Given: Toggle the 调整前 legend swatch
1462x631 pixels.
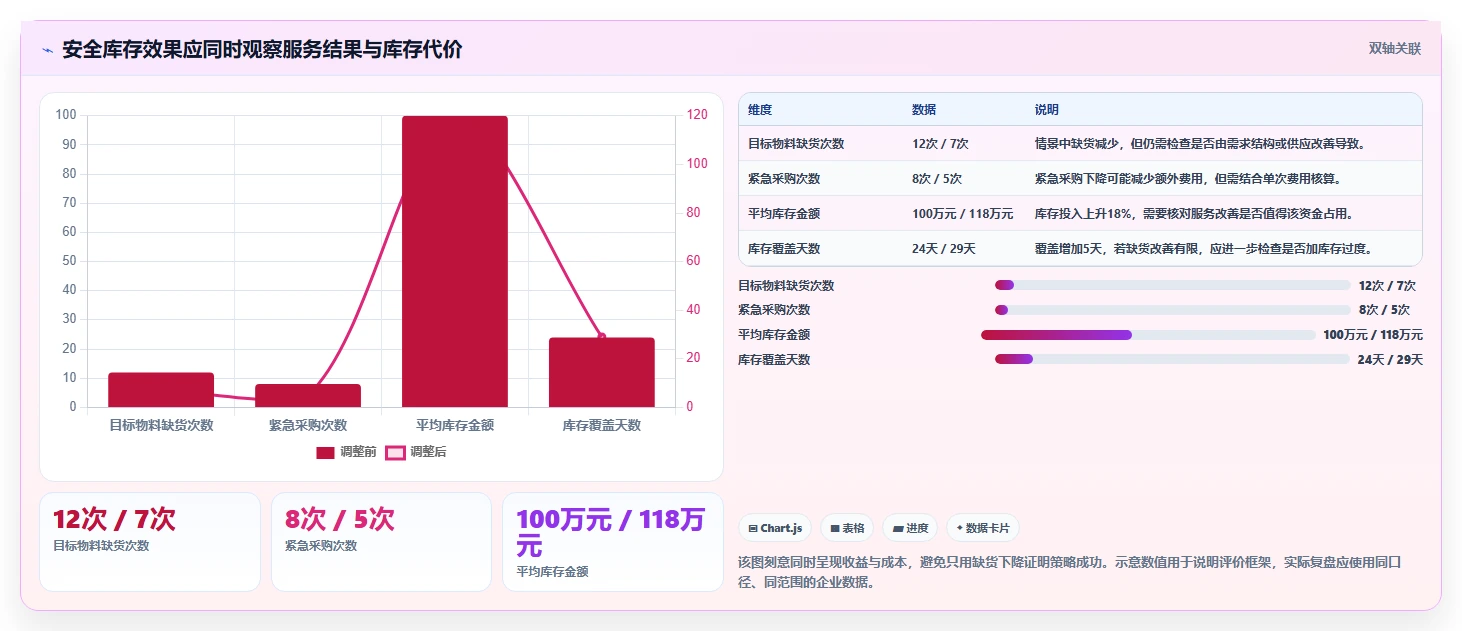Looking at the screenshot, I should [325, 453].
